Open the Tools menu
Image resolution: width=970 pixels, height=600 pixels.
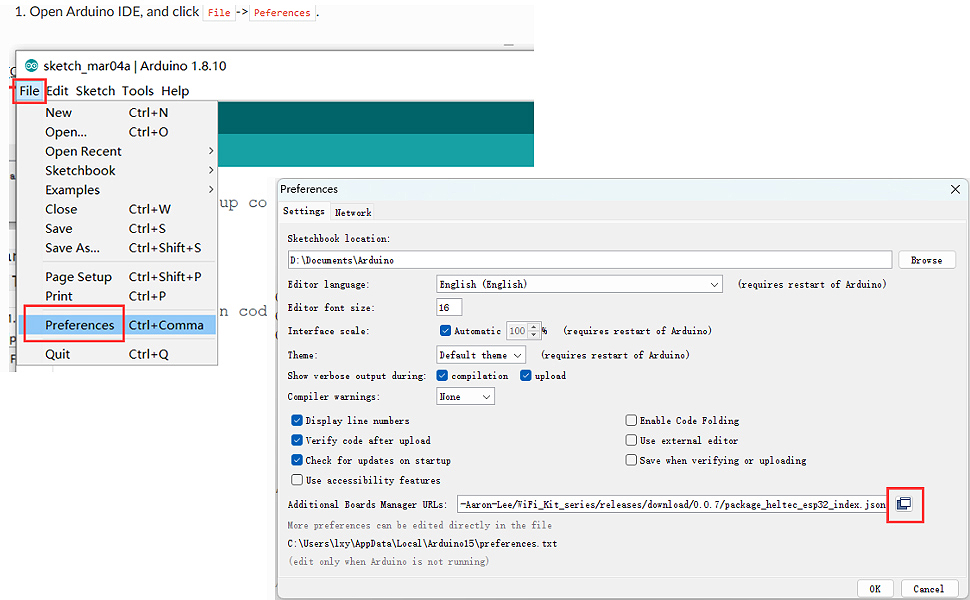(x=138, y=91)
